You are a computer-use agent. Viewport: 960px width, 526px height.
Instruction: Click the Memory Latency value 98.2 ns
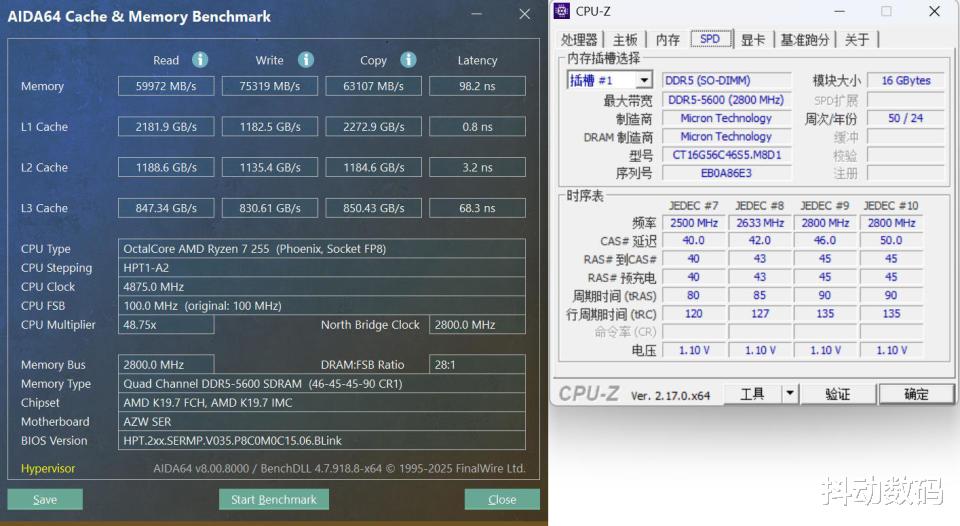477,86
